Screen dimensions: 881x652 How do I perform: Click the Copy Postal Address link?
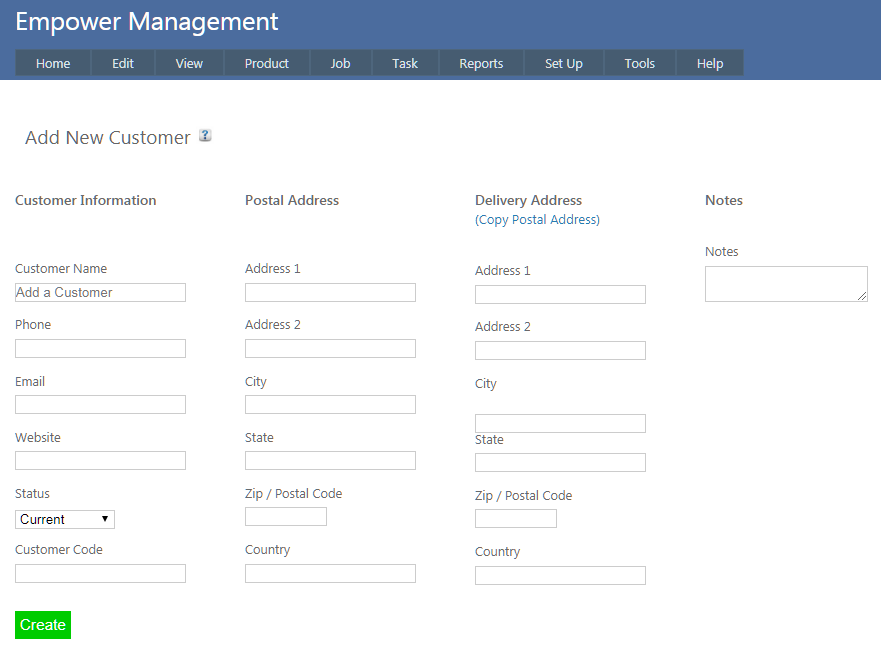point(537,220)
